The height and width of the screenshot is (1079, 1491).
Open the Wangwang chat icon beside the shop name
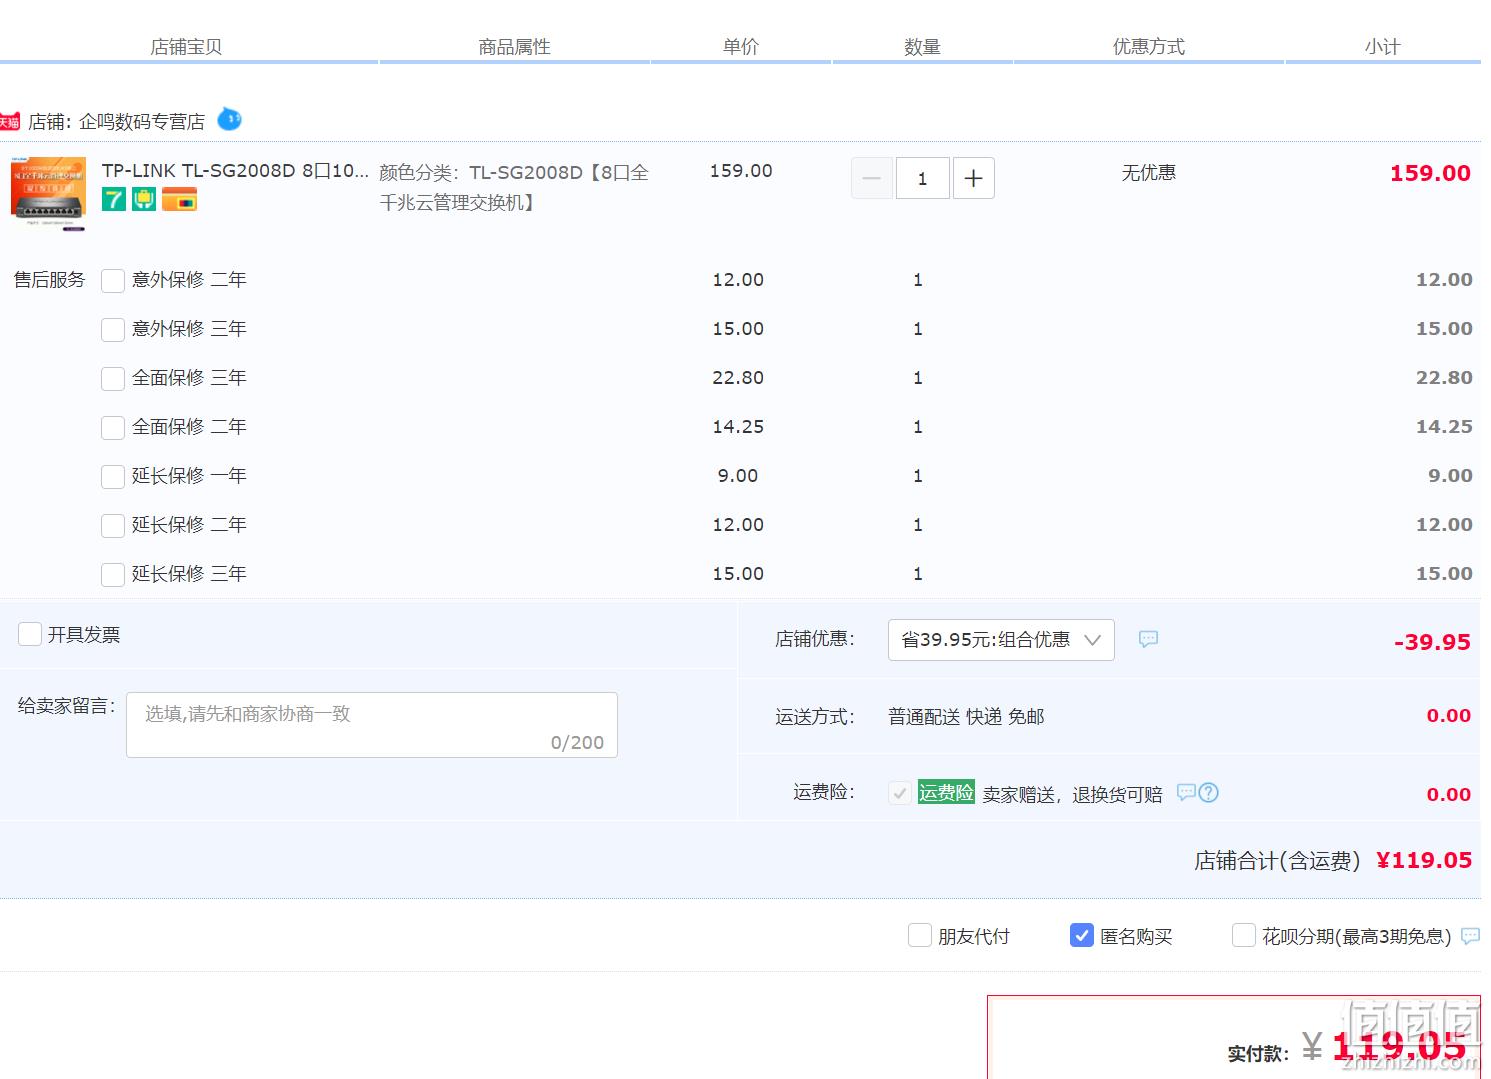230,120
